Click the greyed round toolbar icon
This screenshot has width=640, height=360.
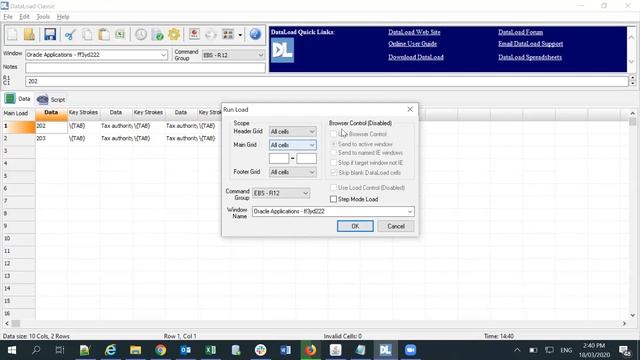(x=211, y=35)
